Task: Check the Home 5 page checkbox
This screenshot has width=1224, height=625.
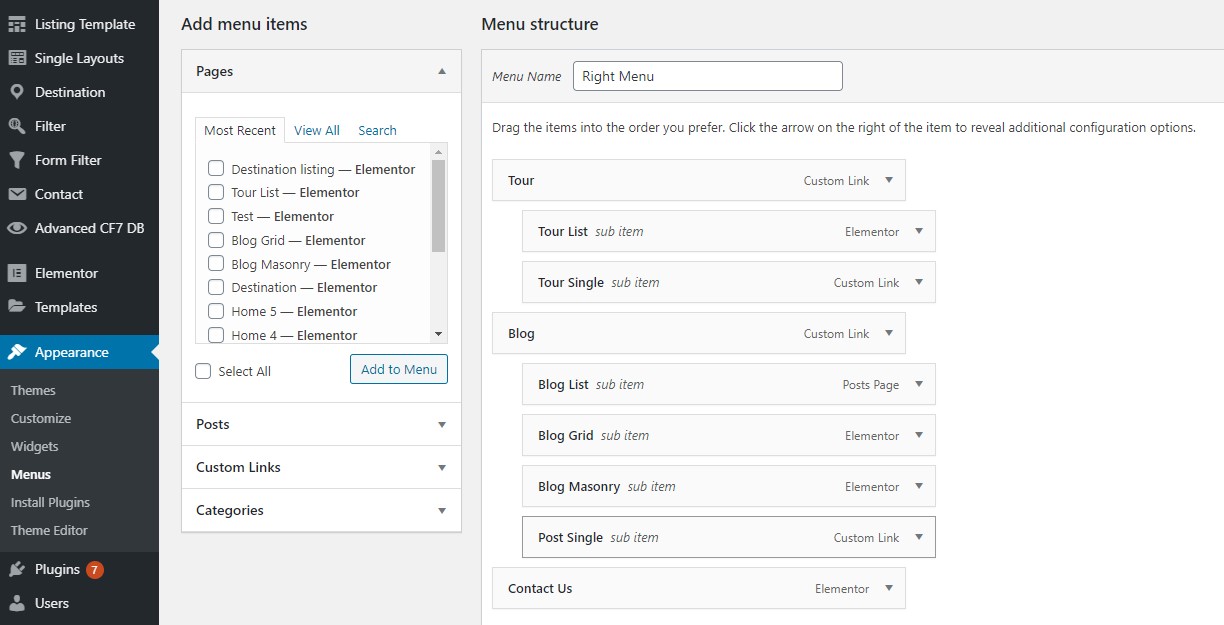Action: click(x=215, y=311)
